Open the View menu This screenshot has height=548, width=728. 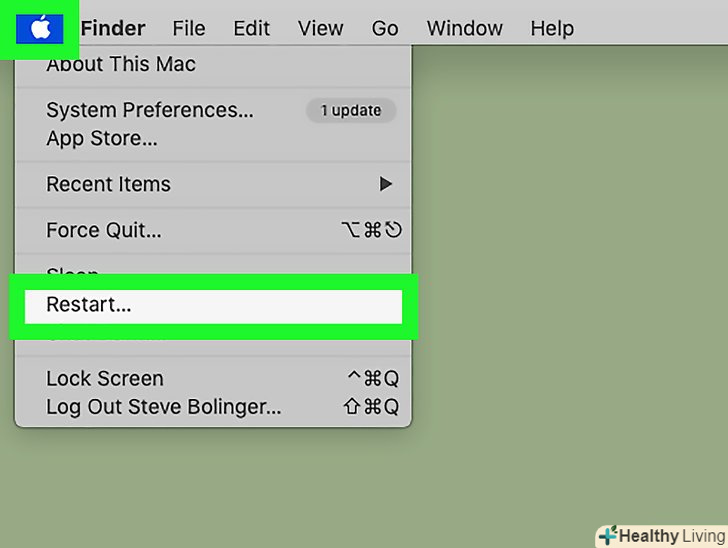321,29
